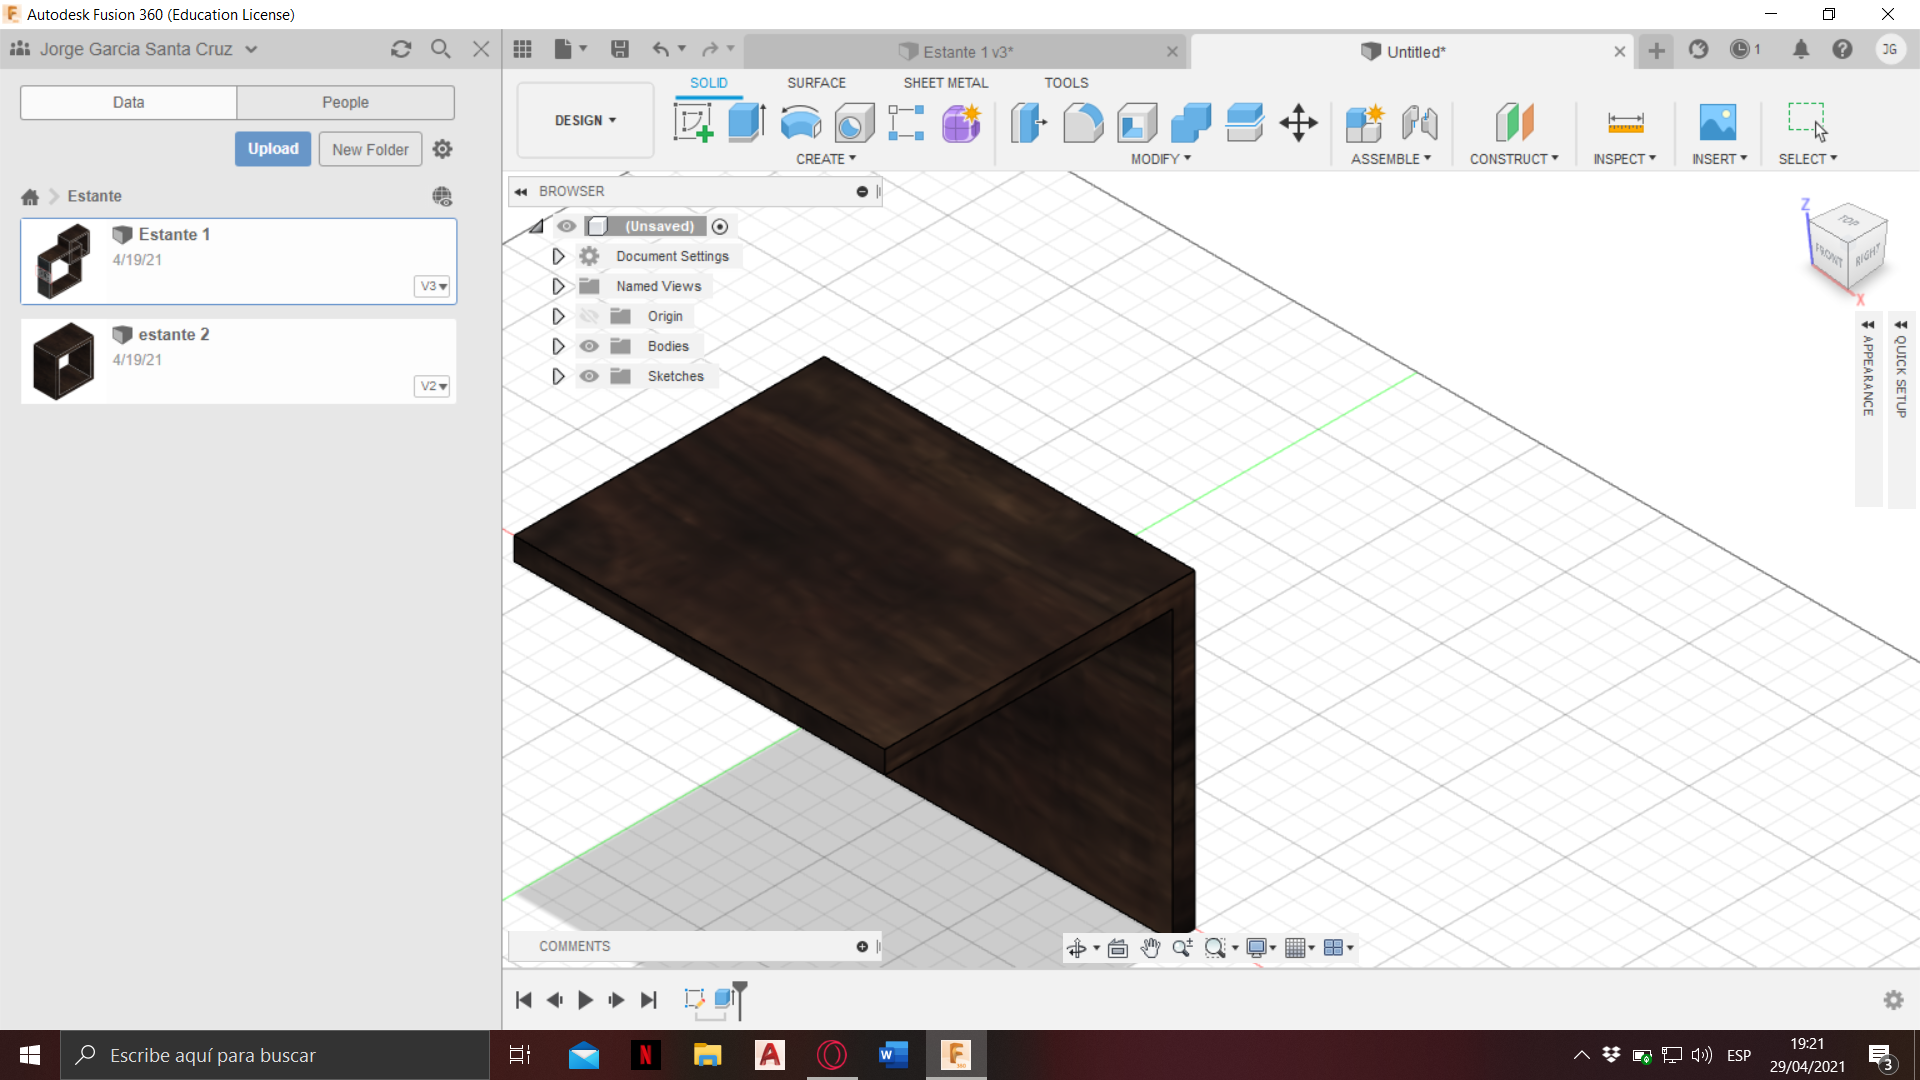1920x1080 pixels.
Task: Save the document with save icon
Action: (x=620, y=49)
